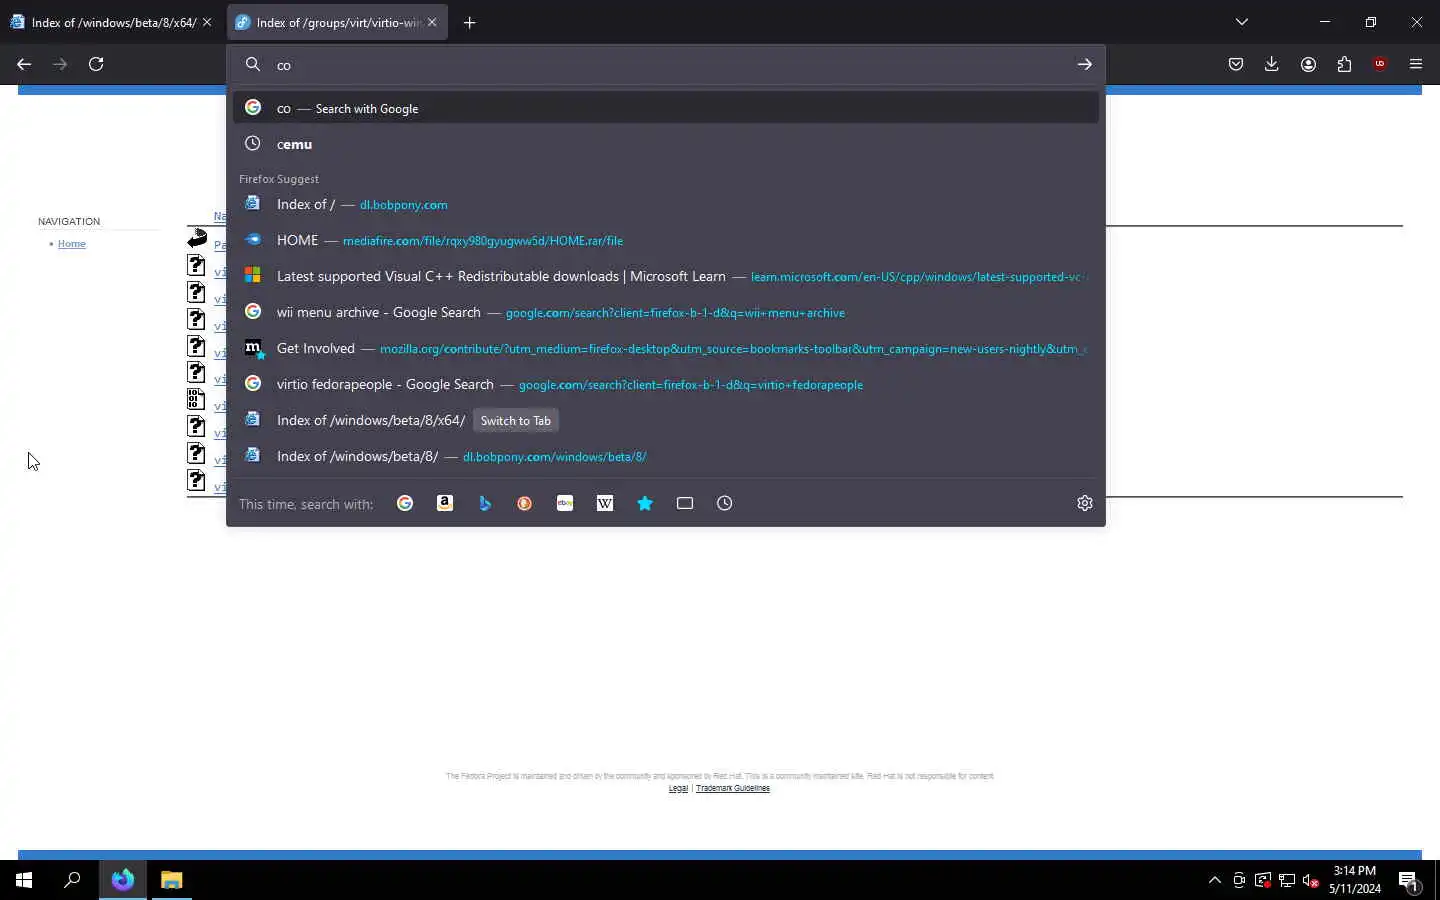
Task: Search in open Tabs icon
Action: click(685, 503)
